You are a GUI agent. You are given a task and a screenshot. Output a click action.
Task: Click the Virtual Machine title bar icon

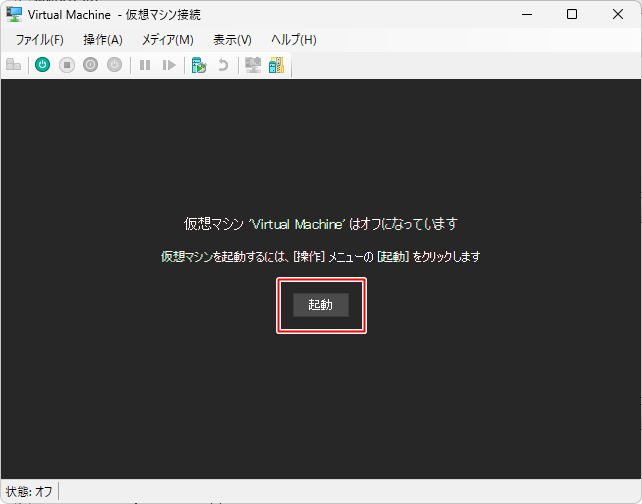pos(15,14)
